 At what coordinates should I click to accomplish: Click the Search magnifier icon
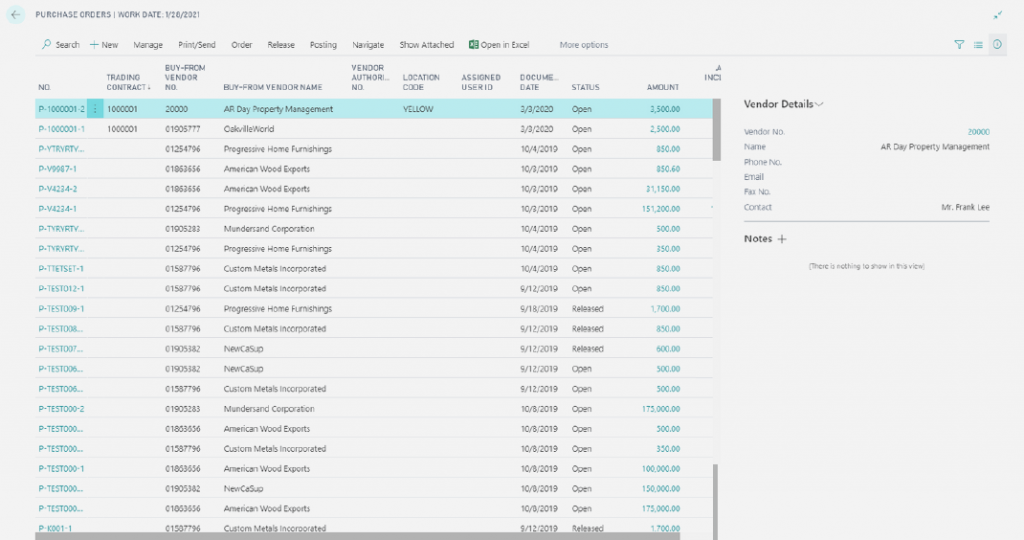[46, 44]
